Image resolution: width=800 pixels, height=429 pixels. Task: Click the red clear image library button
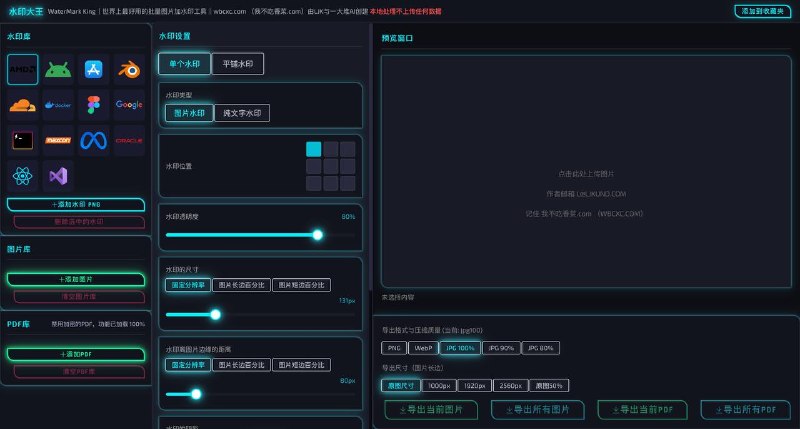(x=79, y=297)
